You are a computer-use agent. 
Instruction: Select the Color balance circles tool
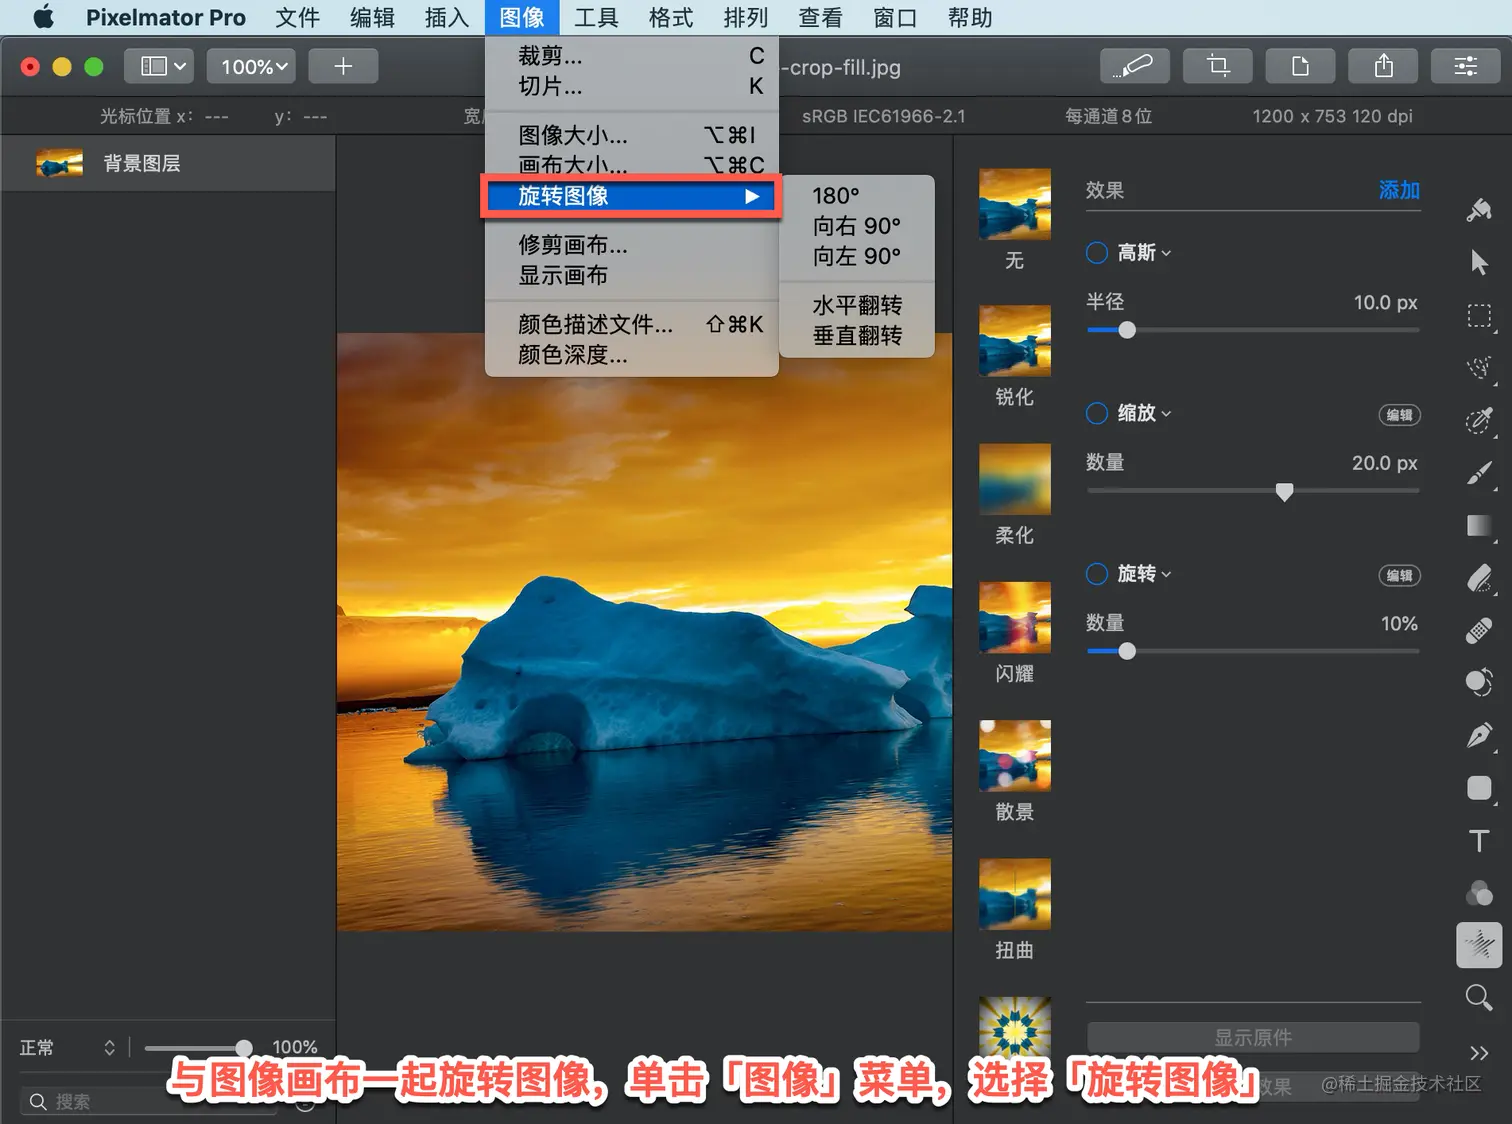[1479, 893]
